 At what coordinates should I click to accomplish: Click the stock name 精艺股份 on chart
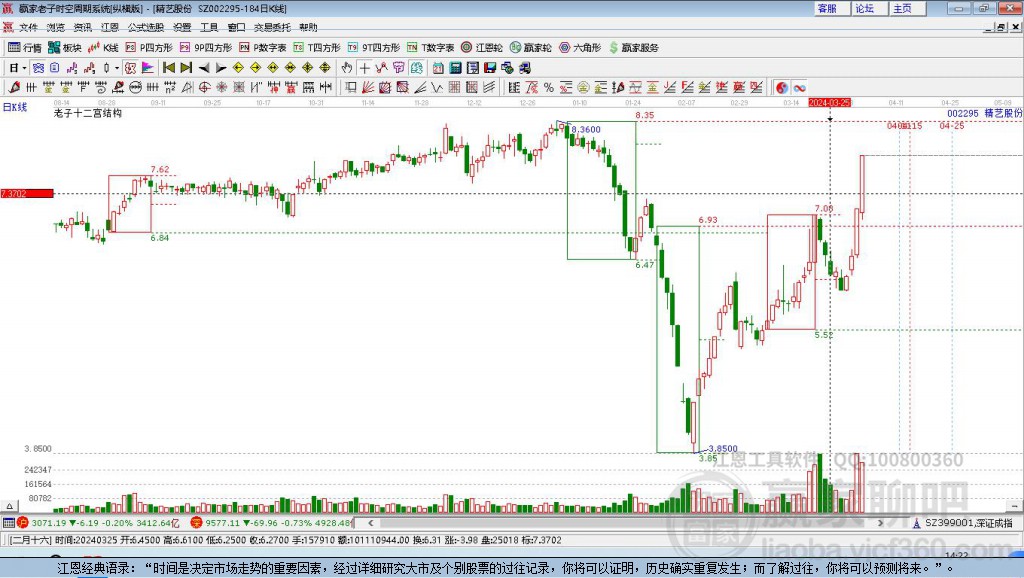1003,113
